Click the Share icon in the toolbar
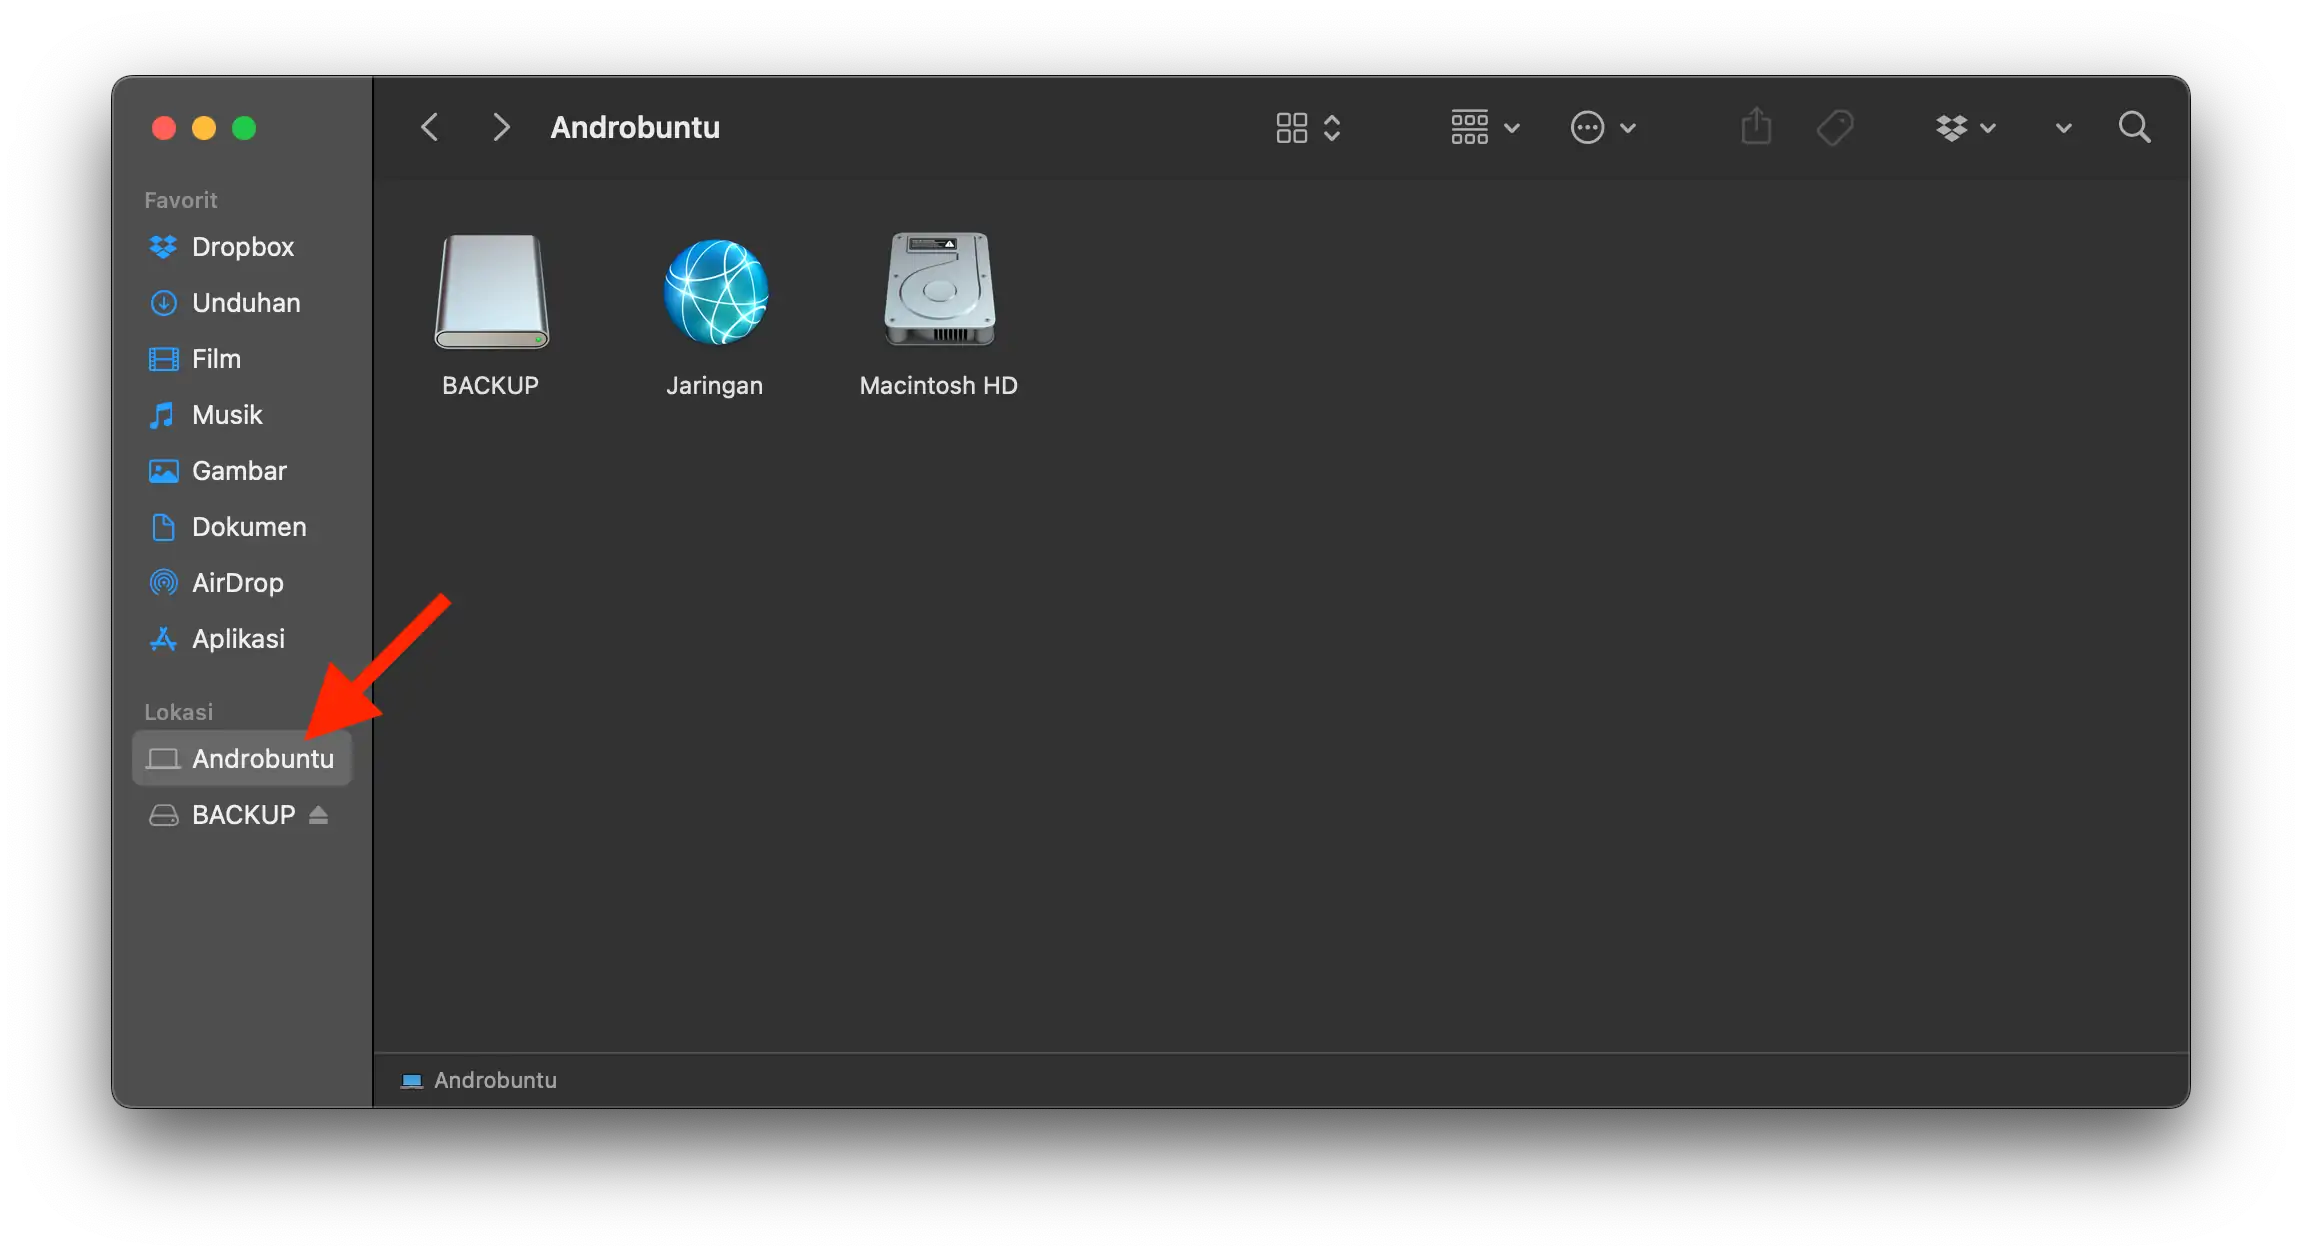 1755,126
